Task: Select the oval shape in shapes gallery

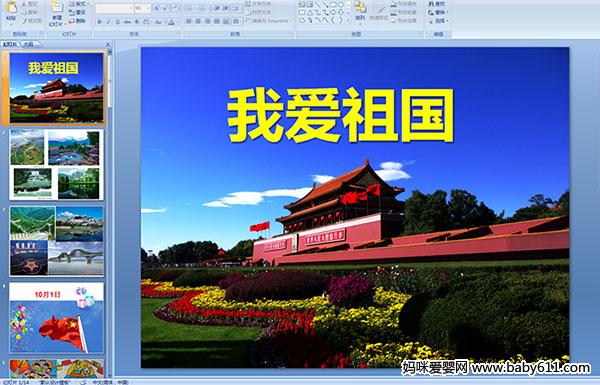Action: coord(341,5)
